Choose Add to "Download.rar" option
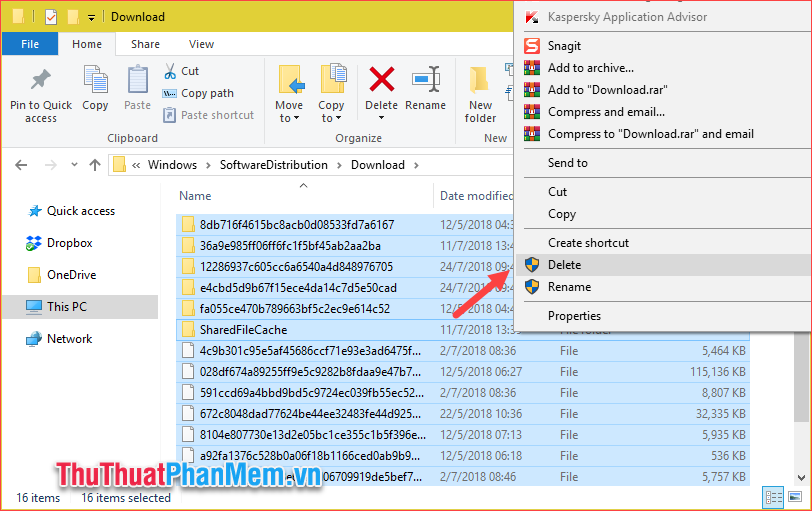The height and width of the screenshot is (511, 812). click(607, 90)
